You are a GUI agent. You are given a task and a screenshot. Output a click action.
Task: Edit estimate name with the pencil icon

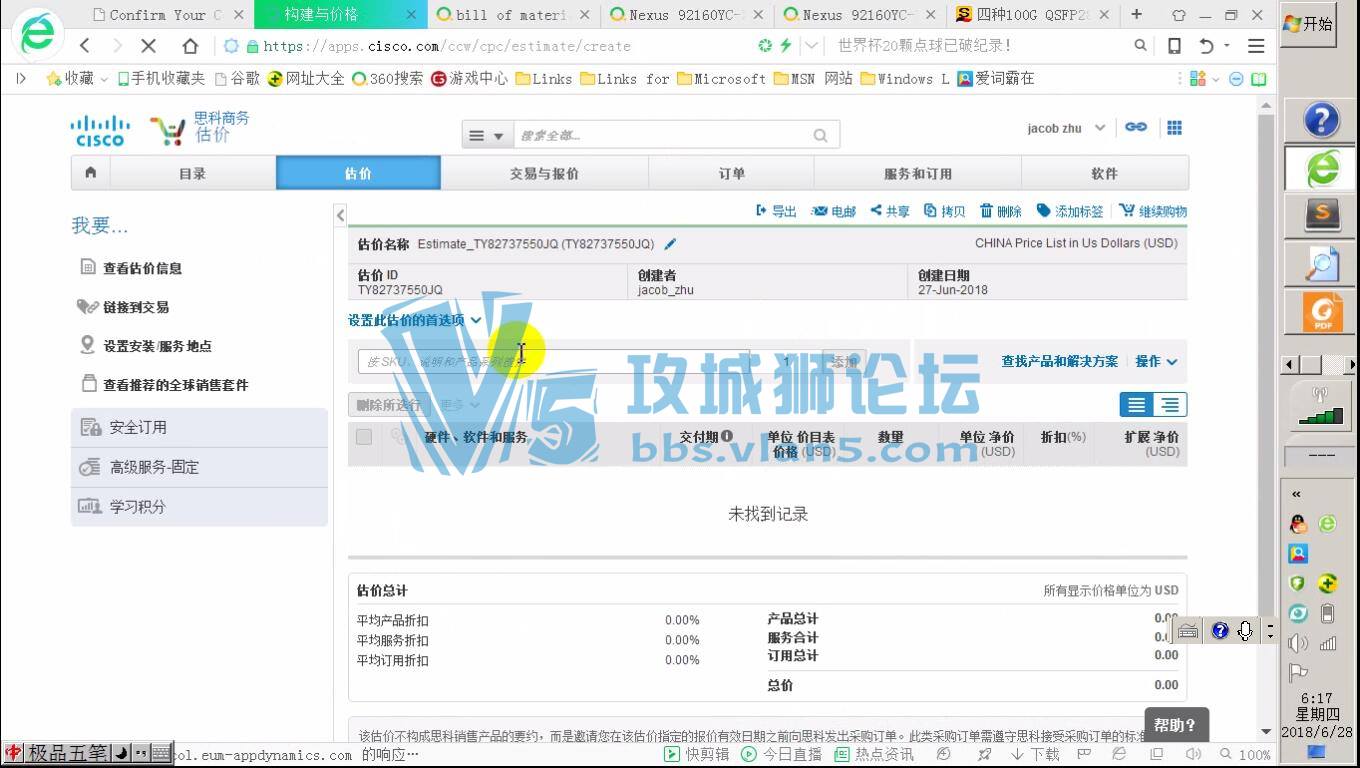(671, 244)
